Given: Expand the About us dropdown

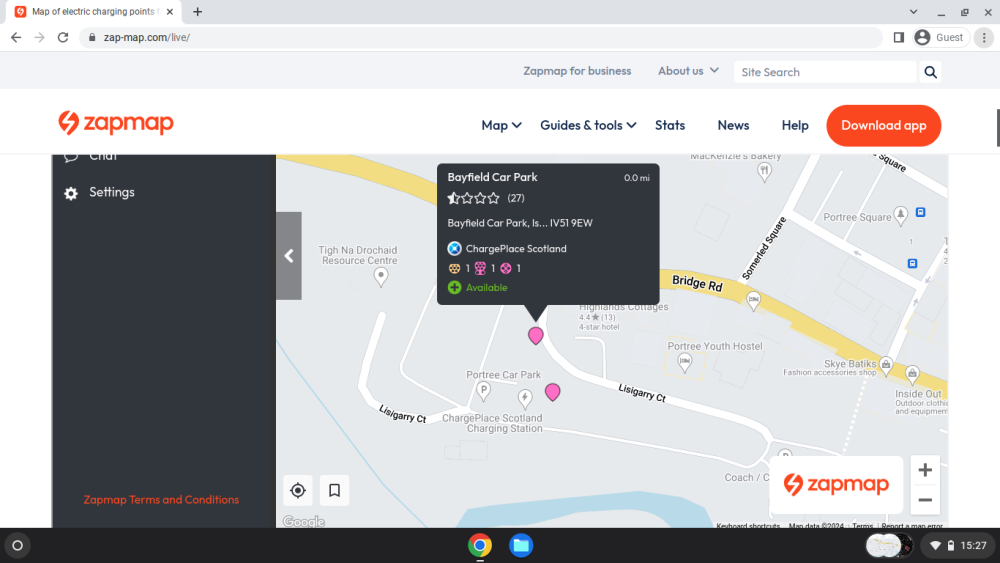Looking at the screenshot, I should pos(688,71).
